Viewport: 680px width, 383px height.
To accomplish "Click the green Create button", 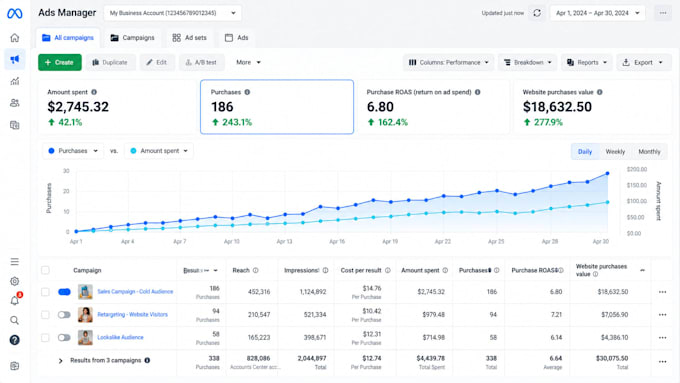I will [x=60, y=62].
